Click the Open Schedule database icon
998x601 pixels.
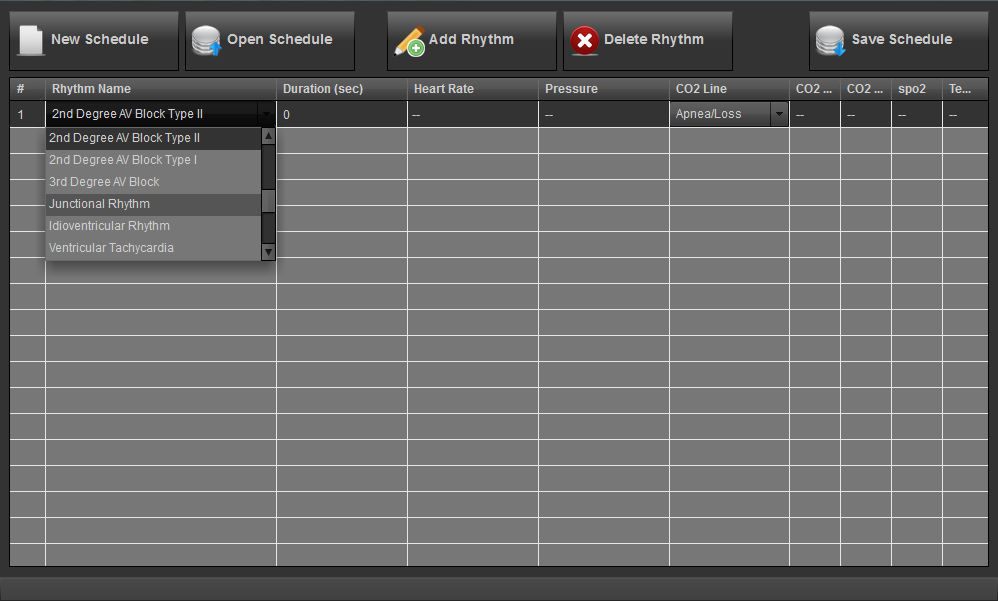point(206,38)
